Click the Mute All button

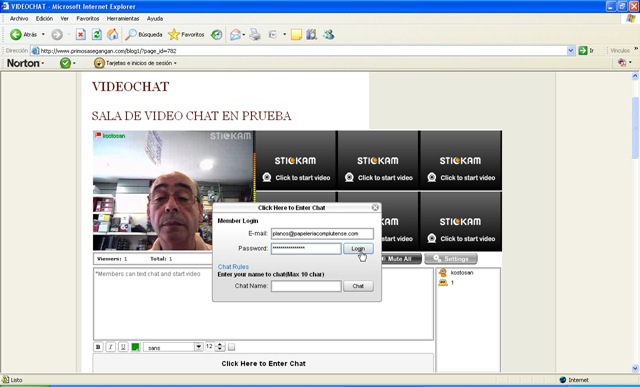(400, 259)
